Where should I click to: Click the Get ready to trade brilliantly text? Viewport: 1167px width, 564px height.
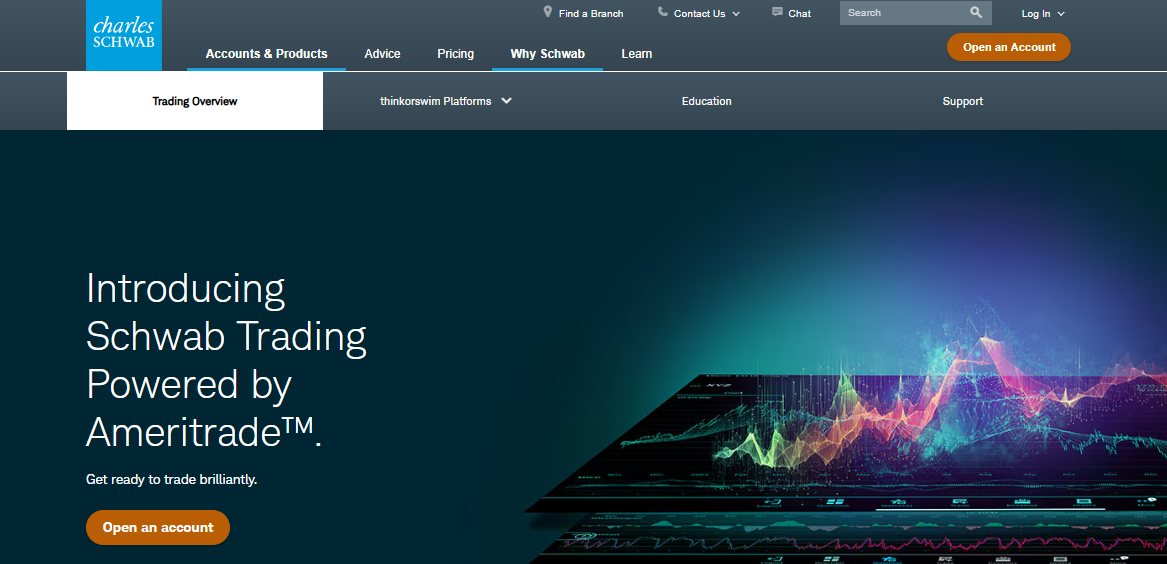(x=171, y=480)
